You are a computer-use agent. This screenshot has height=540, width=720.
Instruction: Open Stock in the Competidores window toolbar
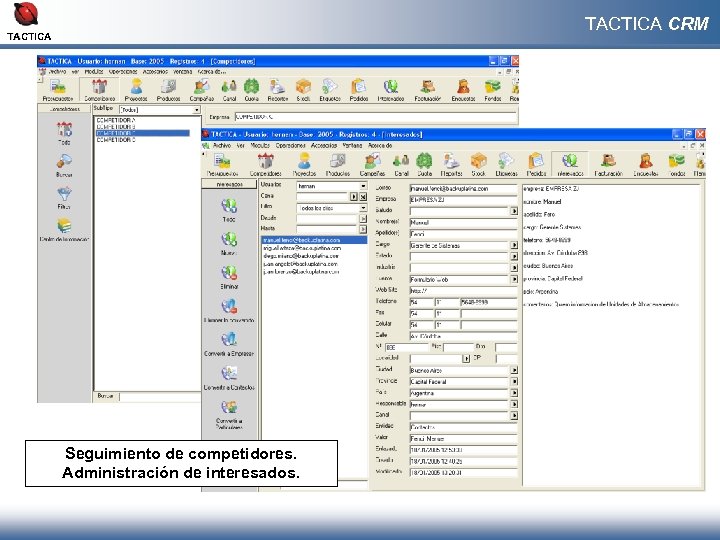pyautogui.click(x=303, y=90)
